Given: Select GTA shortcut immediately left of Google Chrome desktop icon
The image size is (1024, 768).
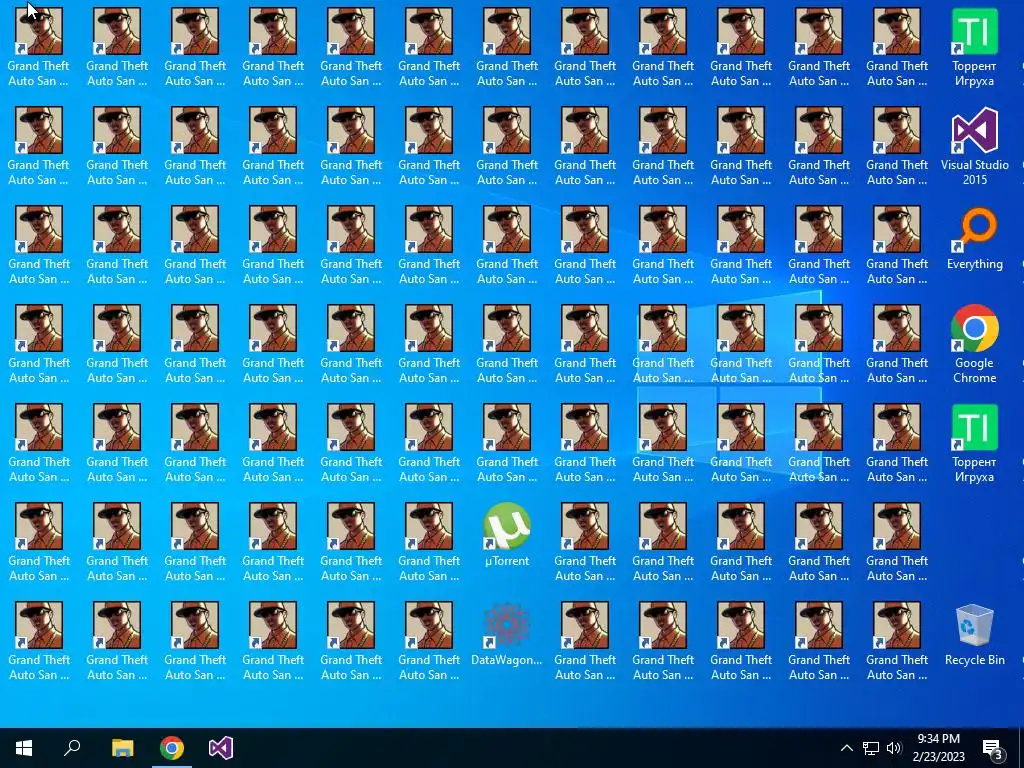Looking at the screenshot, I should 897,344.
